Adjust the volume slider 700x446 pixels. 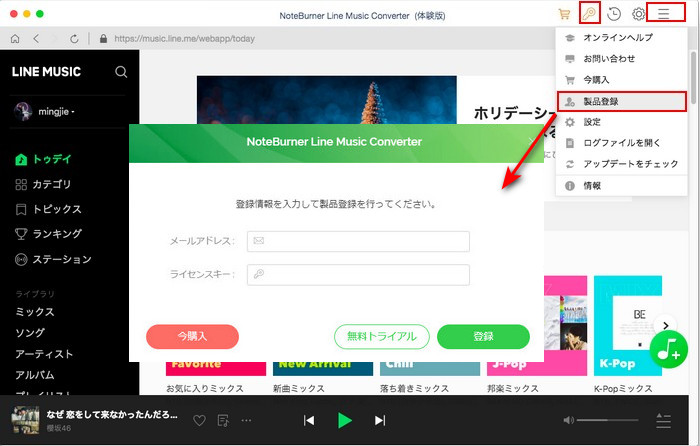607,420
